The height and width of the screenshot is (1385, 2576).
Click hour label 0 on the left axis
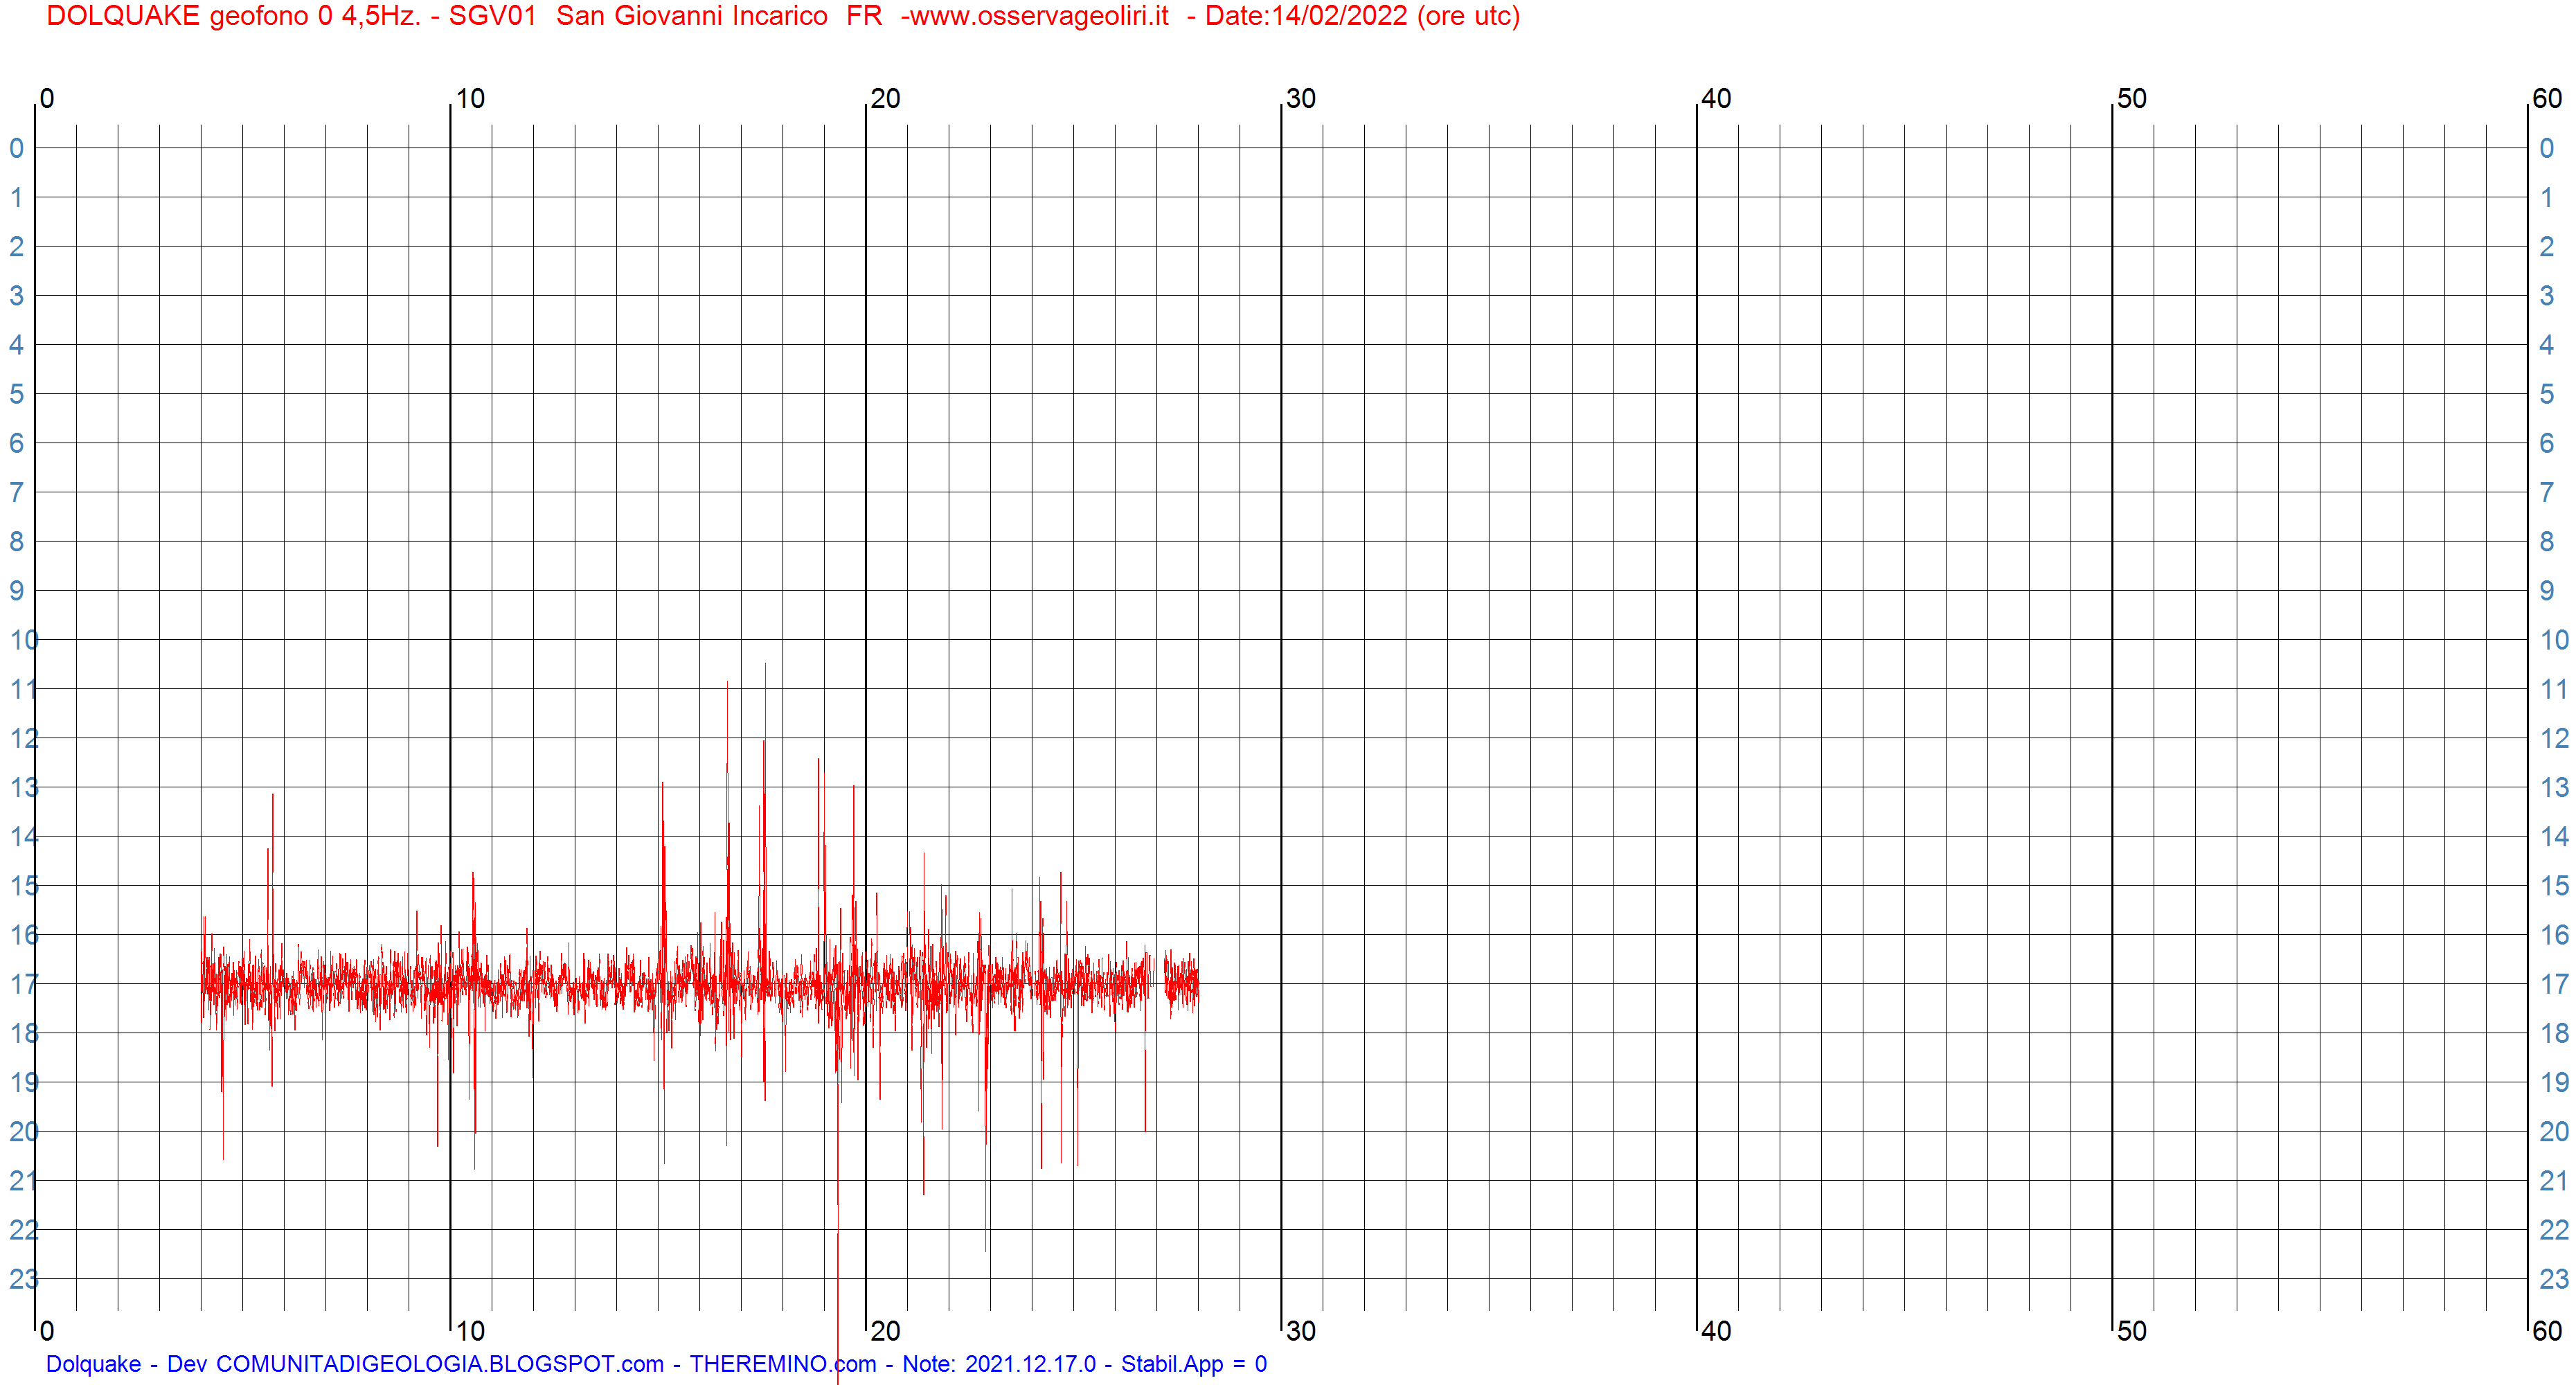pos(17,149)
